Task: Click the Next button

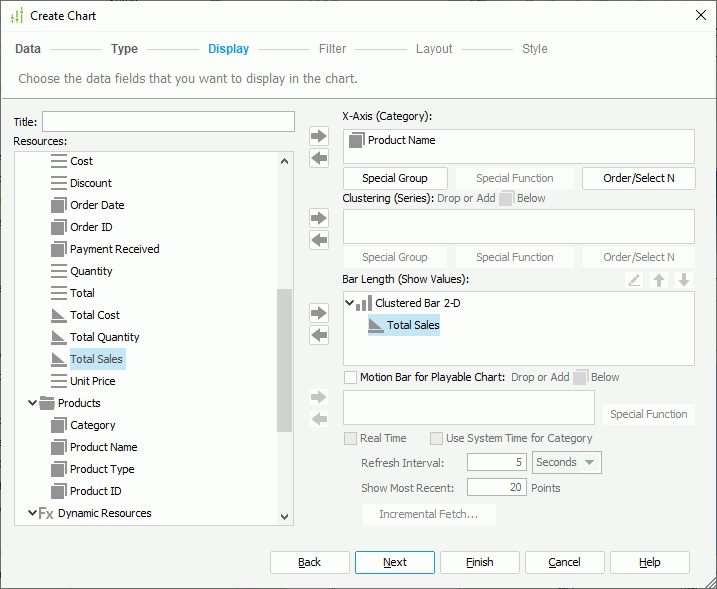Action: coord(395,562)
